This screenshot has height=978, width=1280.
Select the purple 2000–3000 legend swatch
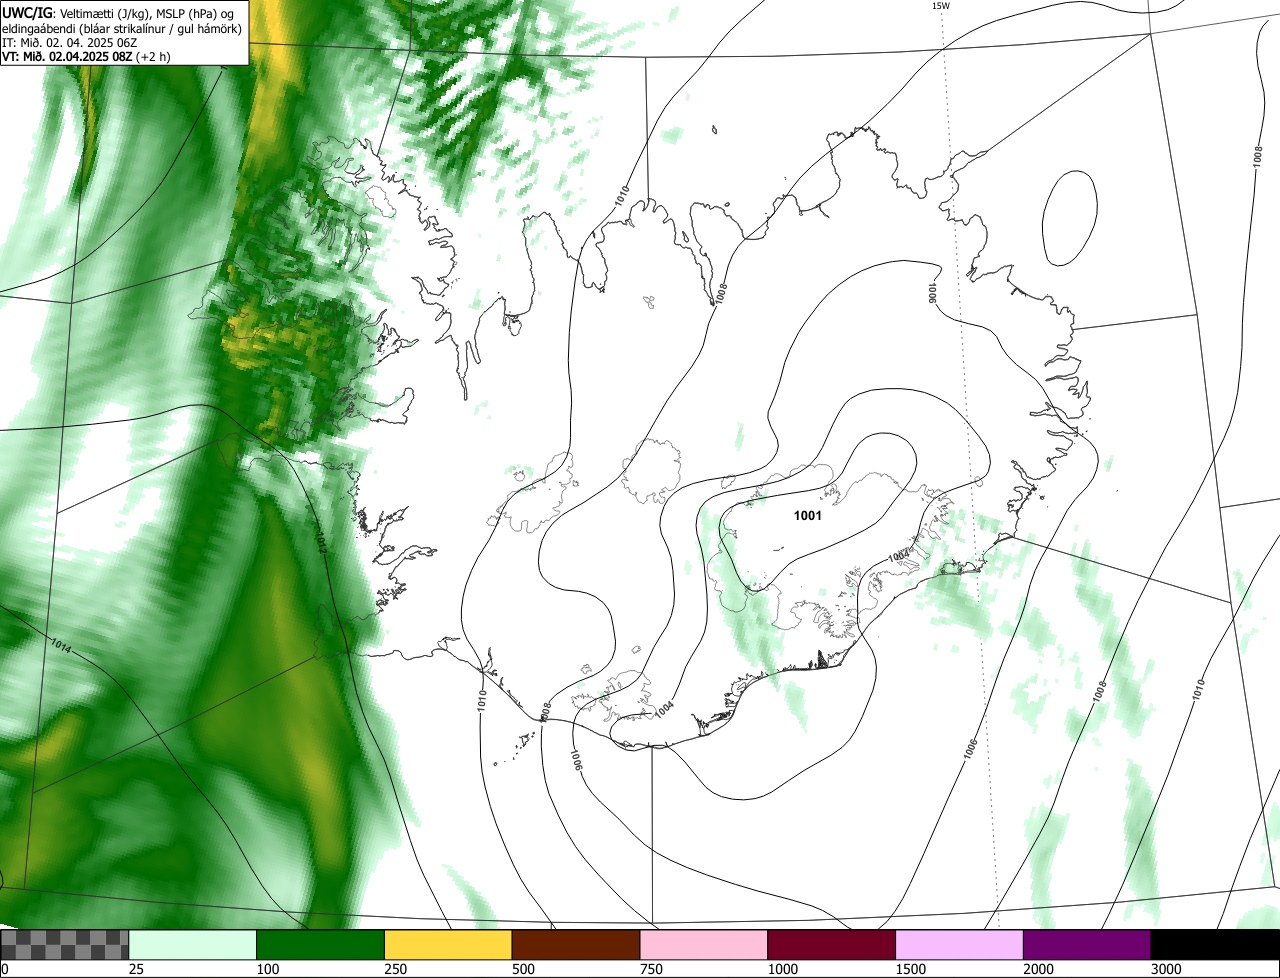tap(1087, 945)
